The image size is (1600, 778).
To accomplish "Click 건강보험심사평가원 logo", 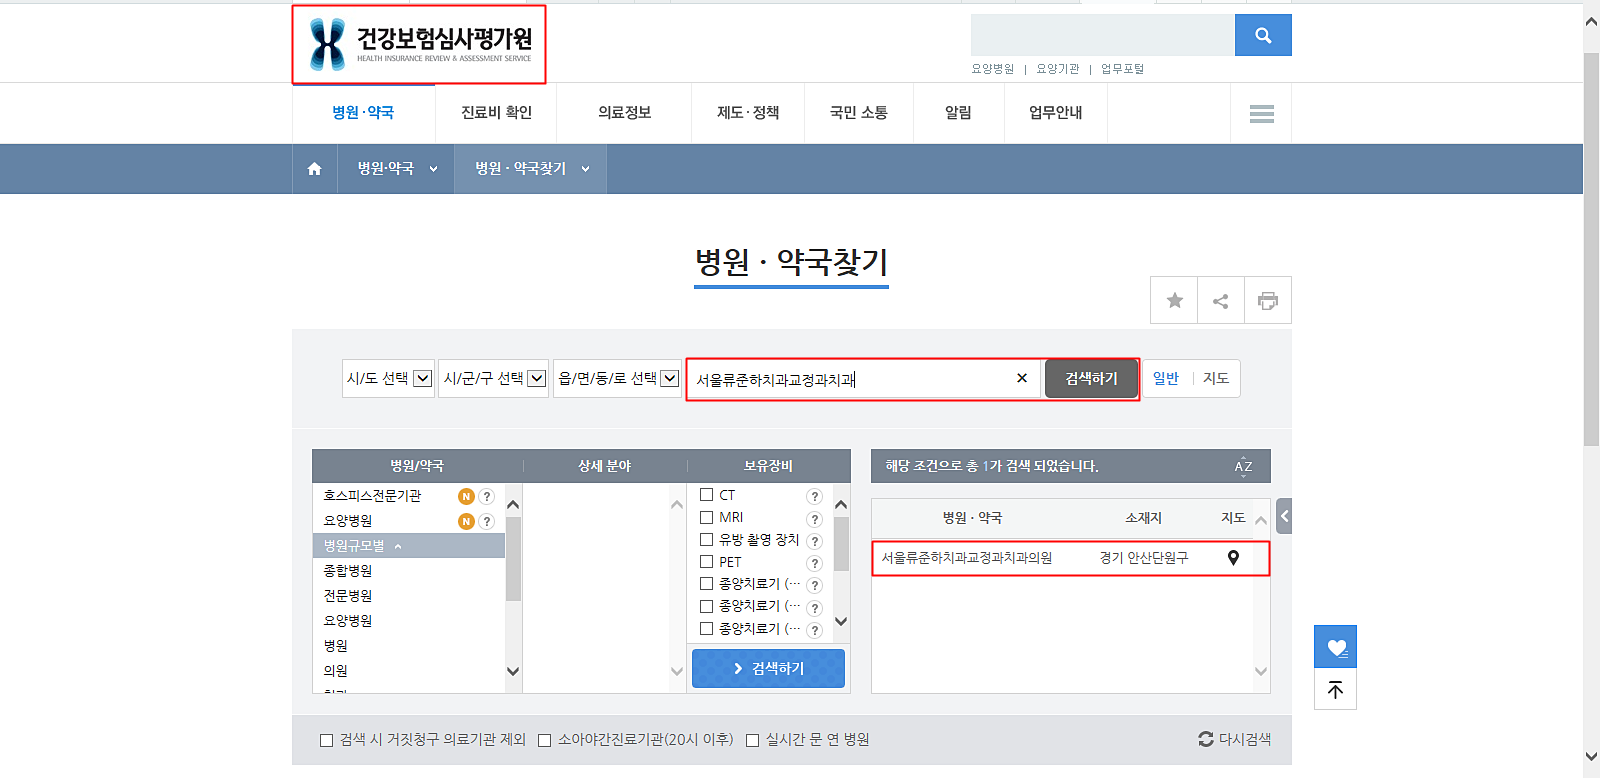I will pos(419,45).
